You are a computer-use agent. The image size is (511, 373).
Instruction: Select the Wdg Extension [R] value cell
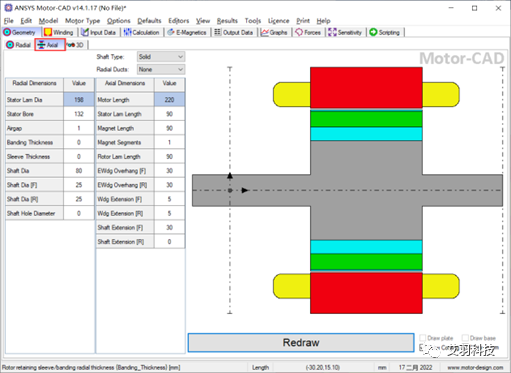(169, 213)
